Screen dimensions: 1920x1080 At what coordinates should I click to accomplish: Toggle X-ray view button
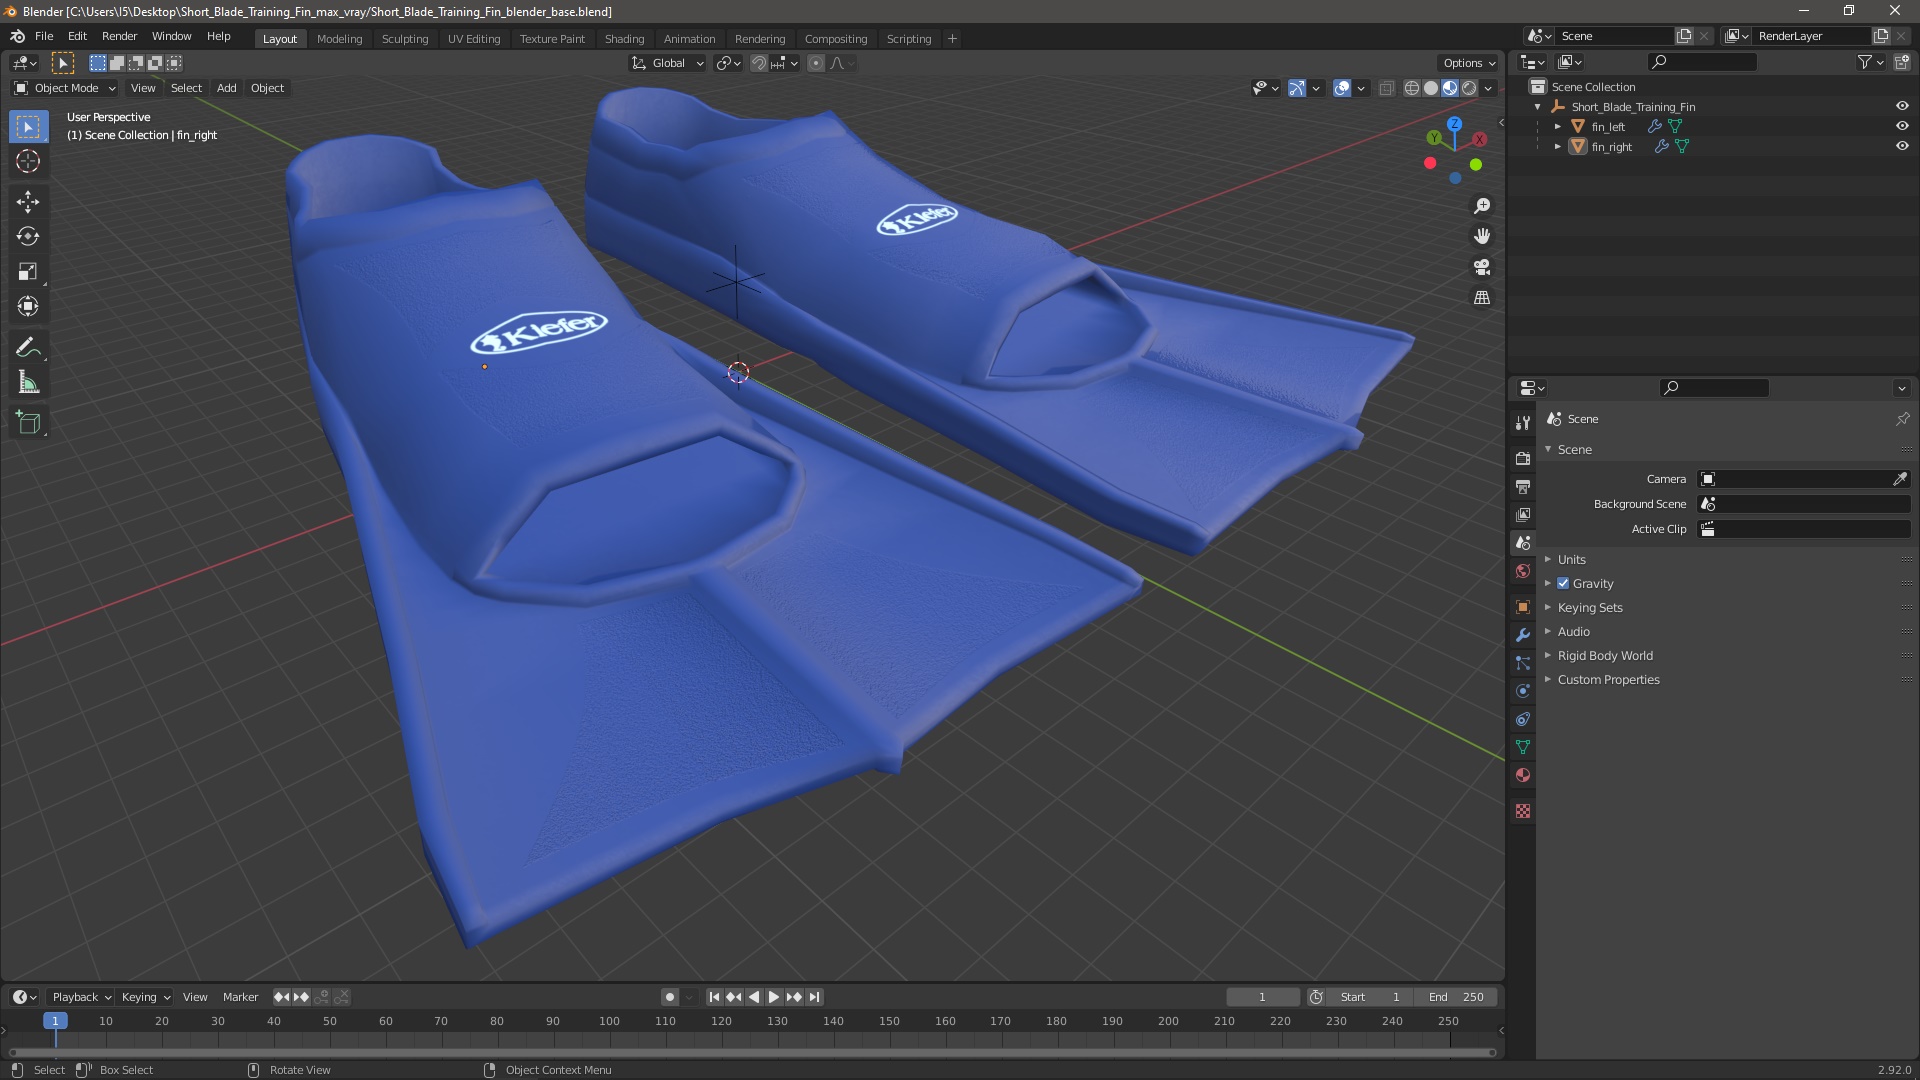click(1386, 88)
